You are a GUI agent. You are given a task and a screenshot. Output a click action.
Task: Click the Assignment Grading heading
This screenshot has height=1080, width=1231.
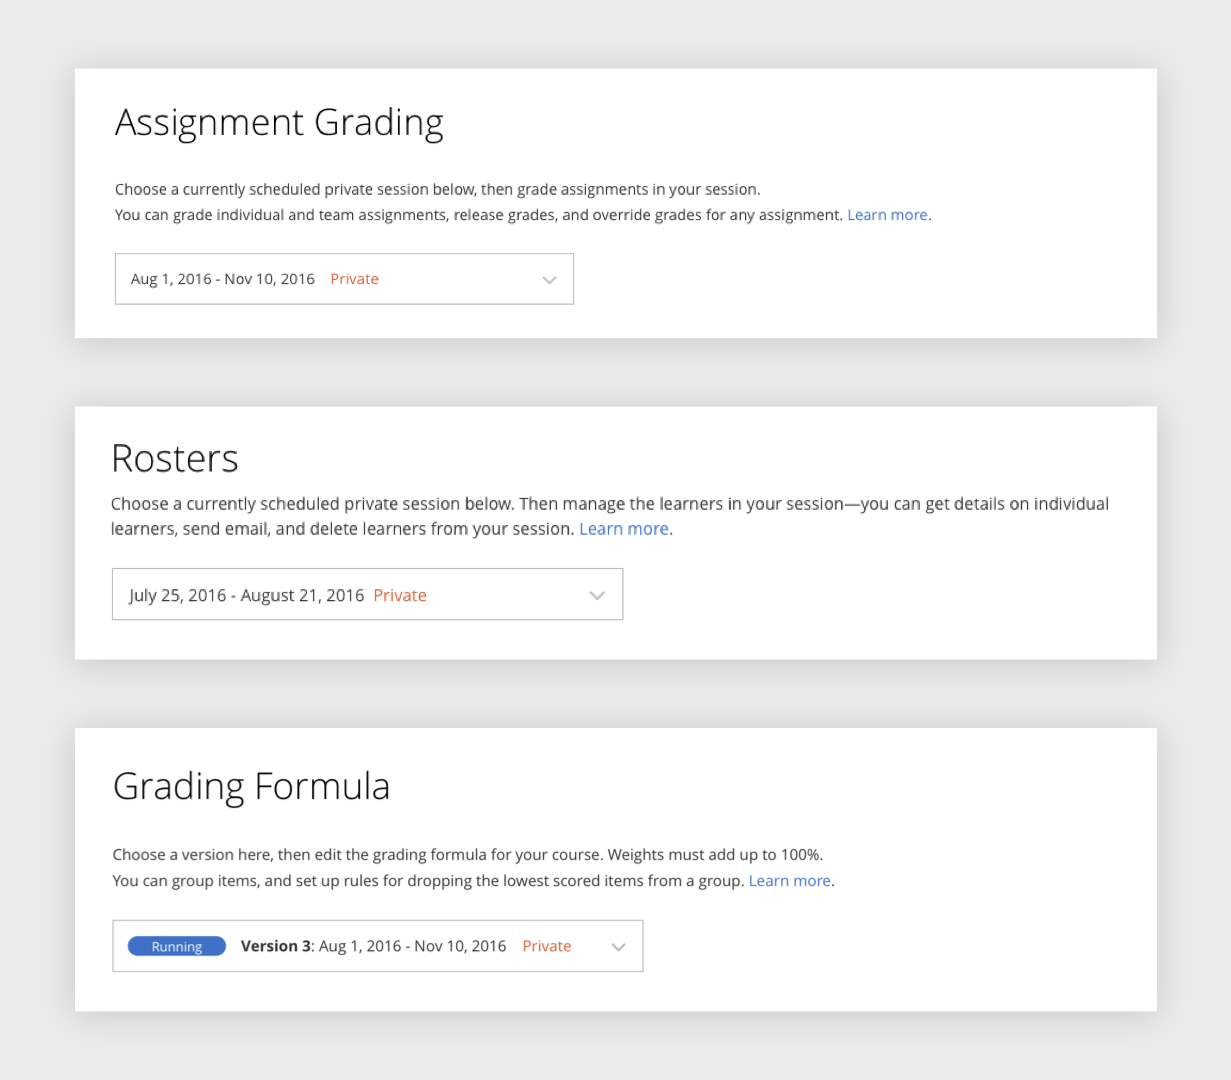click(279, 123)
